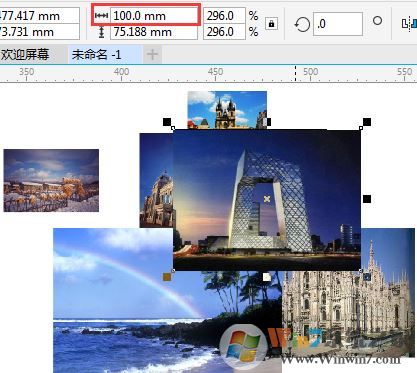The width and height of the screenshot is (417, 373).
Task: Switch to the 欢迎屏幕 tab
Action: coord(25,54)
